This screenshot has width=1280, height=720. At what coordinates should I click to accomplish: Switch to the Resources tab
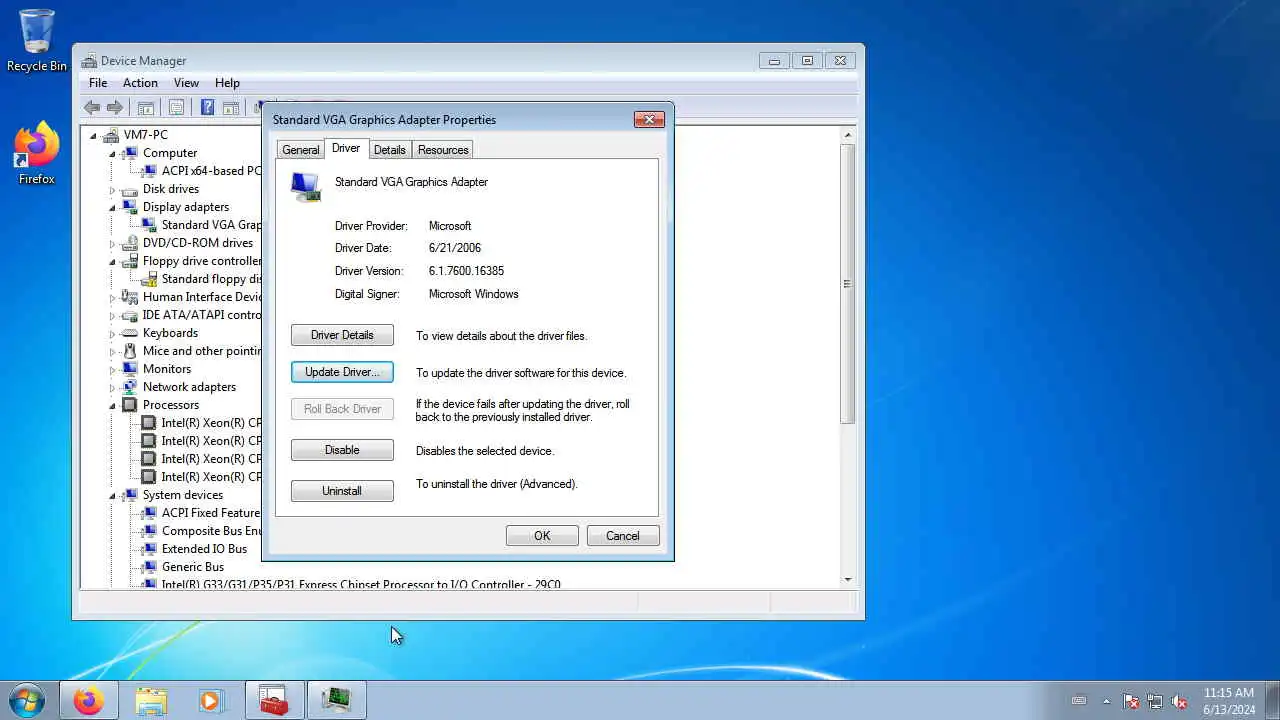(x=443, y=150)
